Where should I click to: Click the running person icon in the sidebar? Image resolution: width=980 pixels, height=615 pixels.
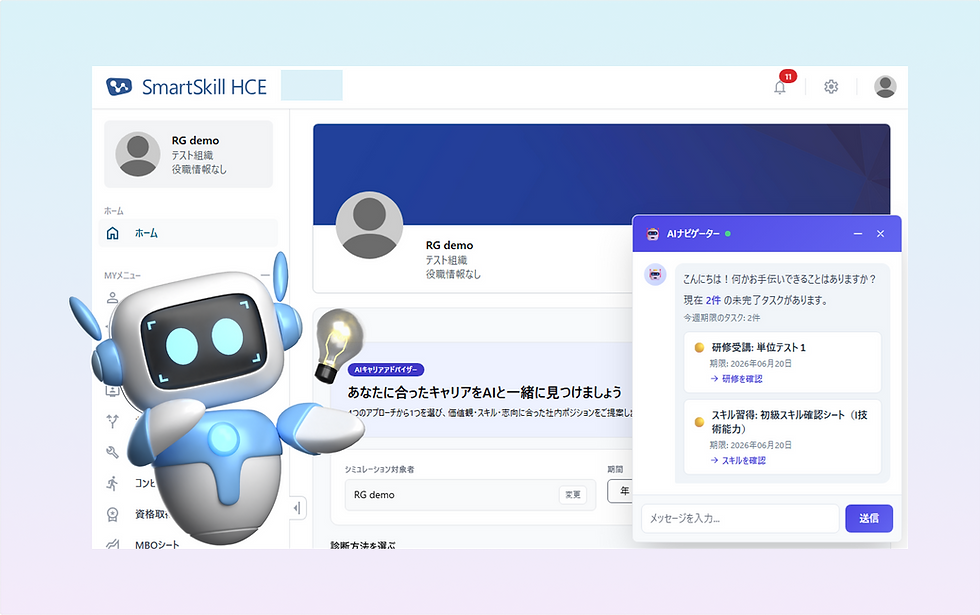pos(112,483)
